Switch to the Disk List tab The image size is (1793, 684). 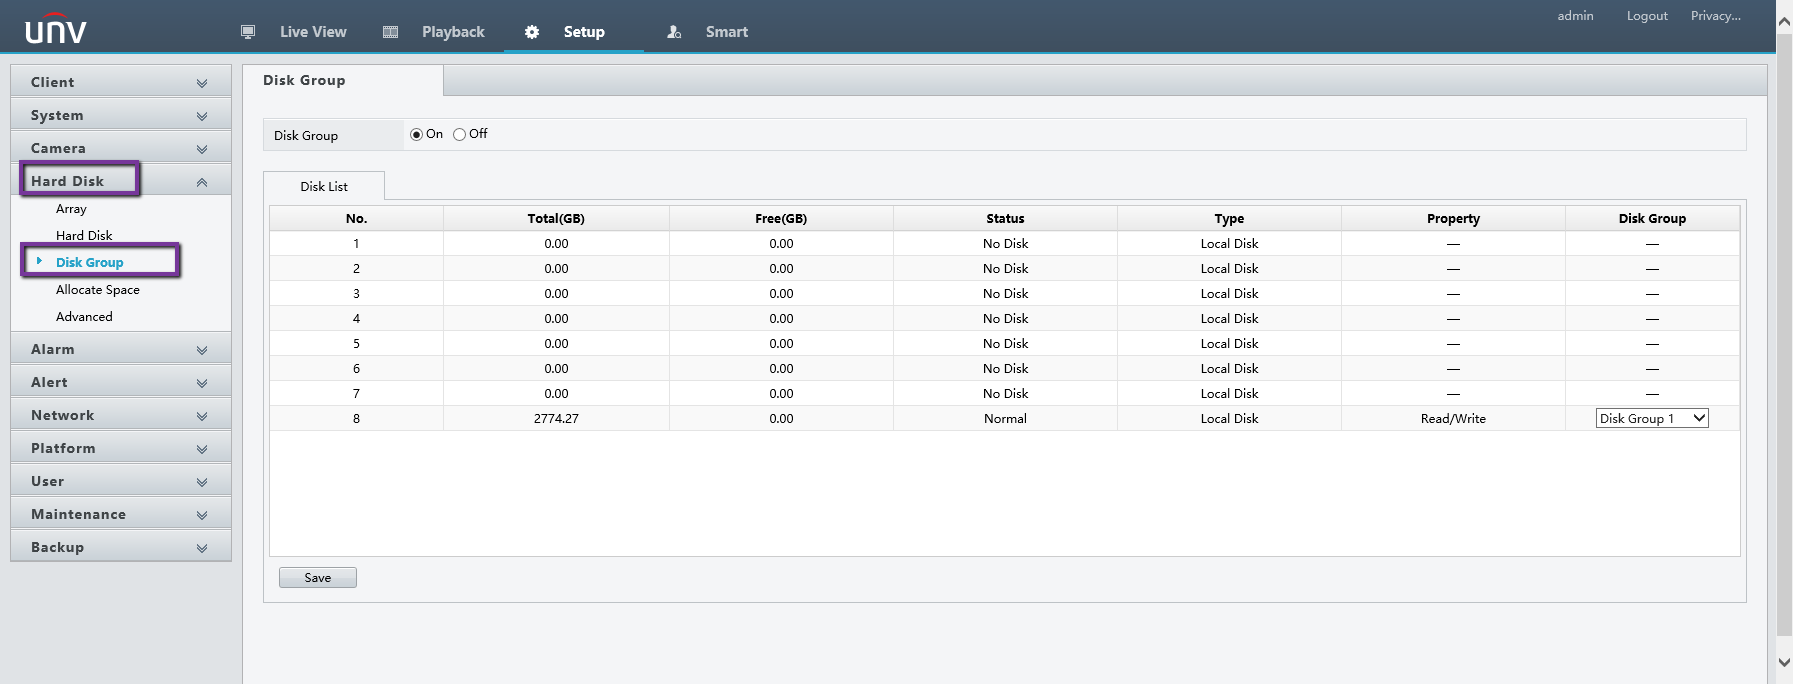coord(324,187)
